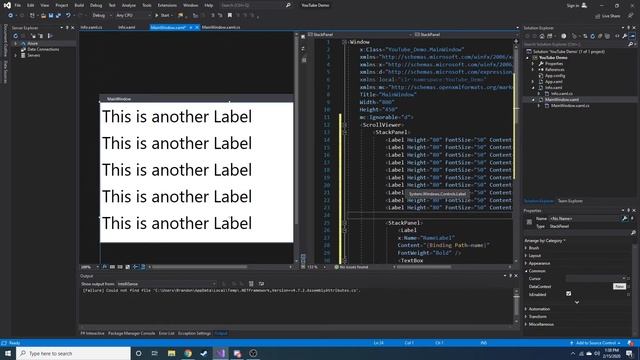640x360 pixels.
Task: Click the Refresh icon in Server Explorer
Action: [x=16, y=36]
